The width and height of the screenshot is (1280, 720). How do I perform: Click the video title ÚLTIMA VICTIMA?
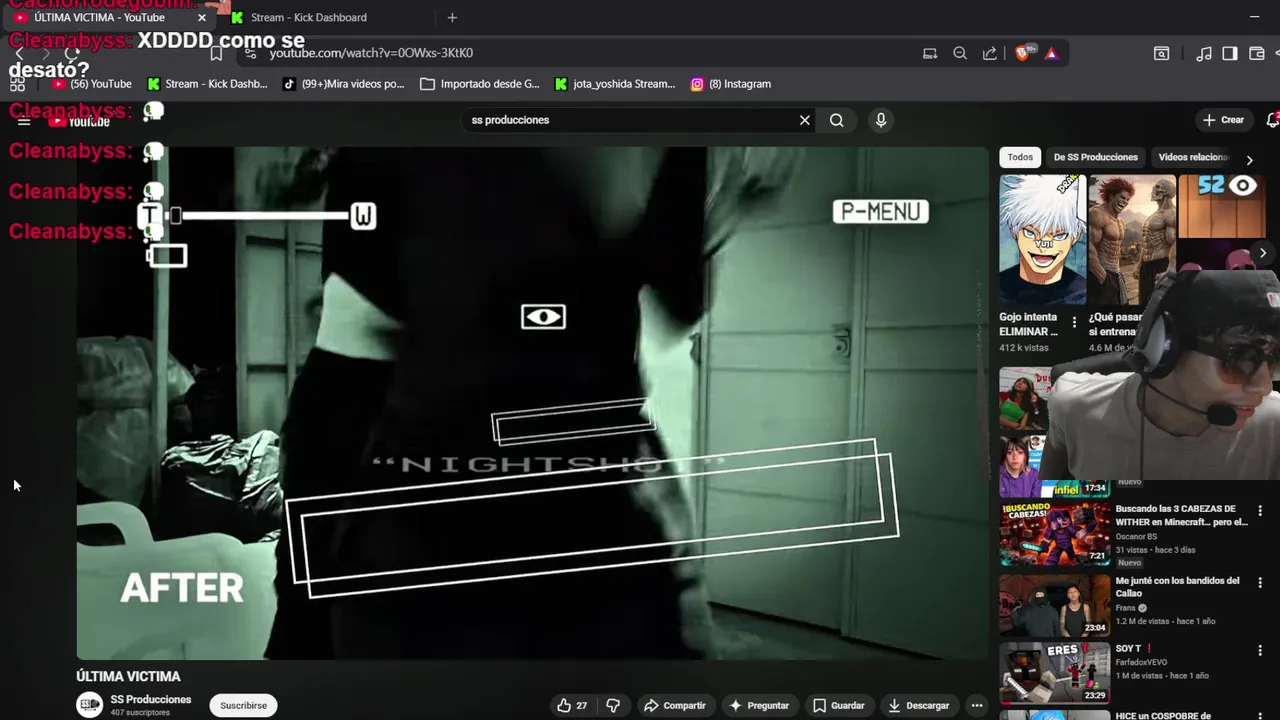point(128,677)
